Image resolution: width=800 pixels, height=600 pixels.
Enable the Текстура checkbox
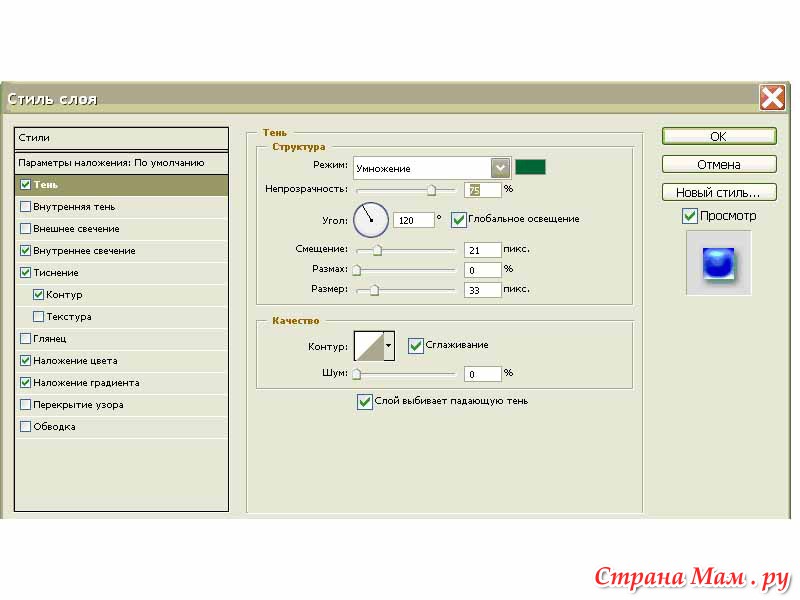pos(38,316)
